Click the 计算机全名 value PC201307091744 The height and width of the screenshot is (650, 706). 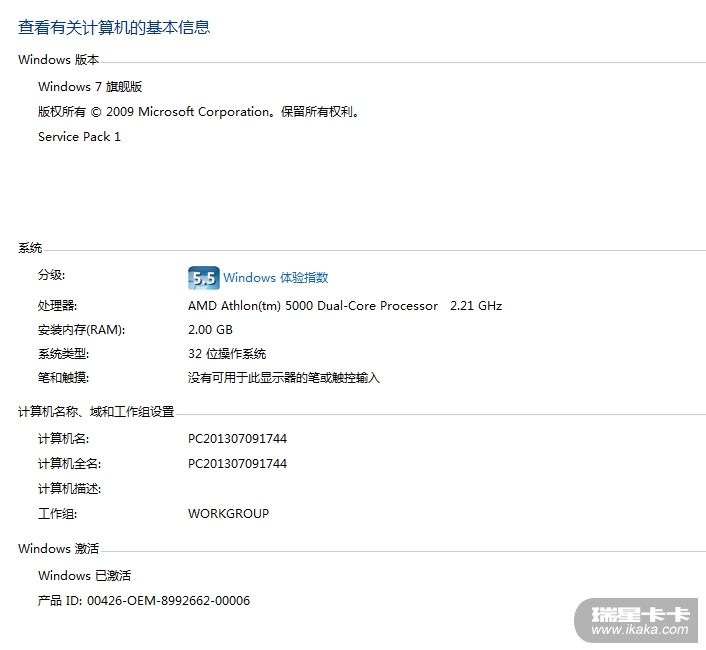[237, 464]
